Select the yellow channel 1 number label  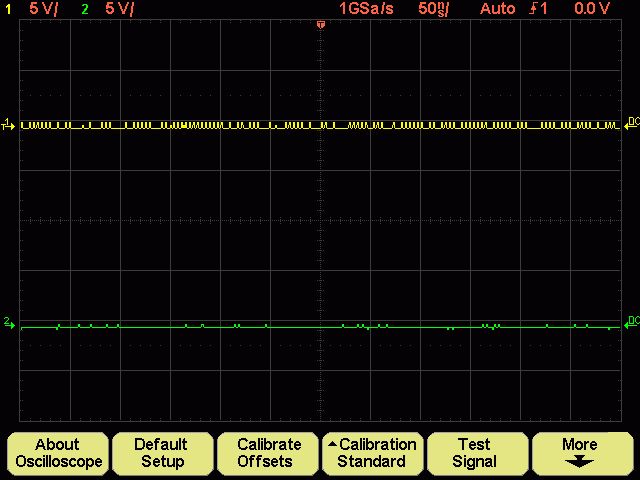[x=8, y=9]
